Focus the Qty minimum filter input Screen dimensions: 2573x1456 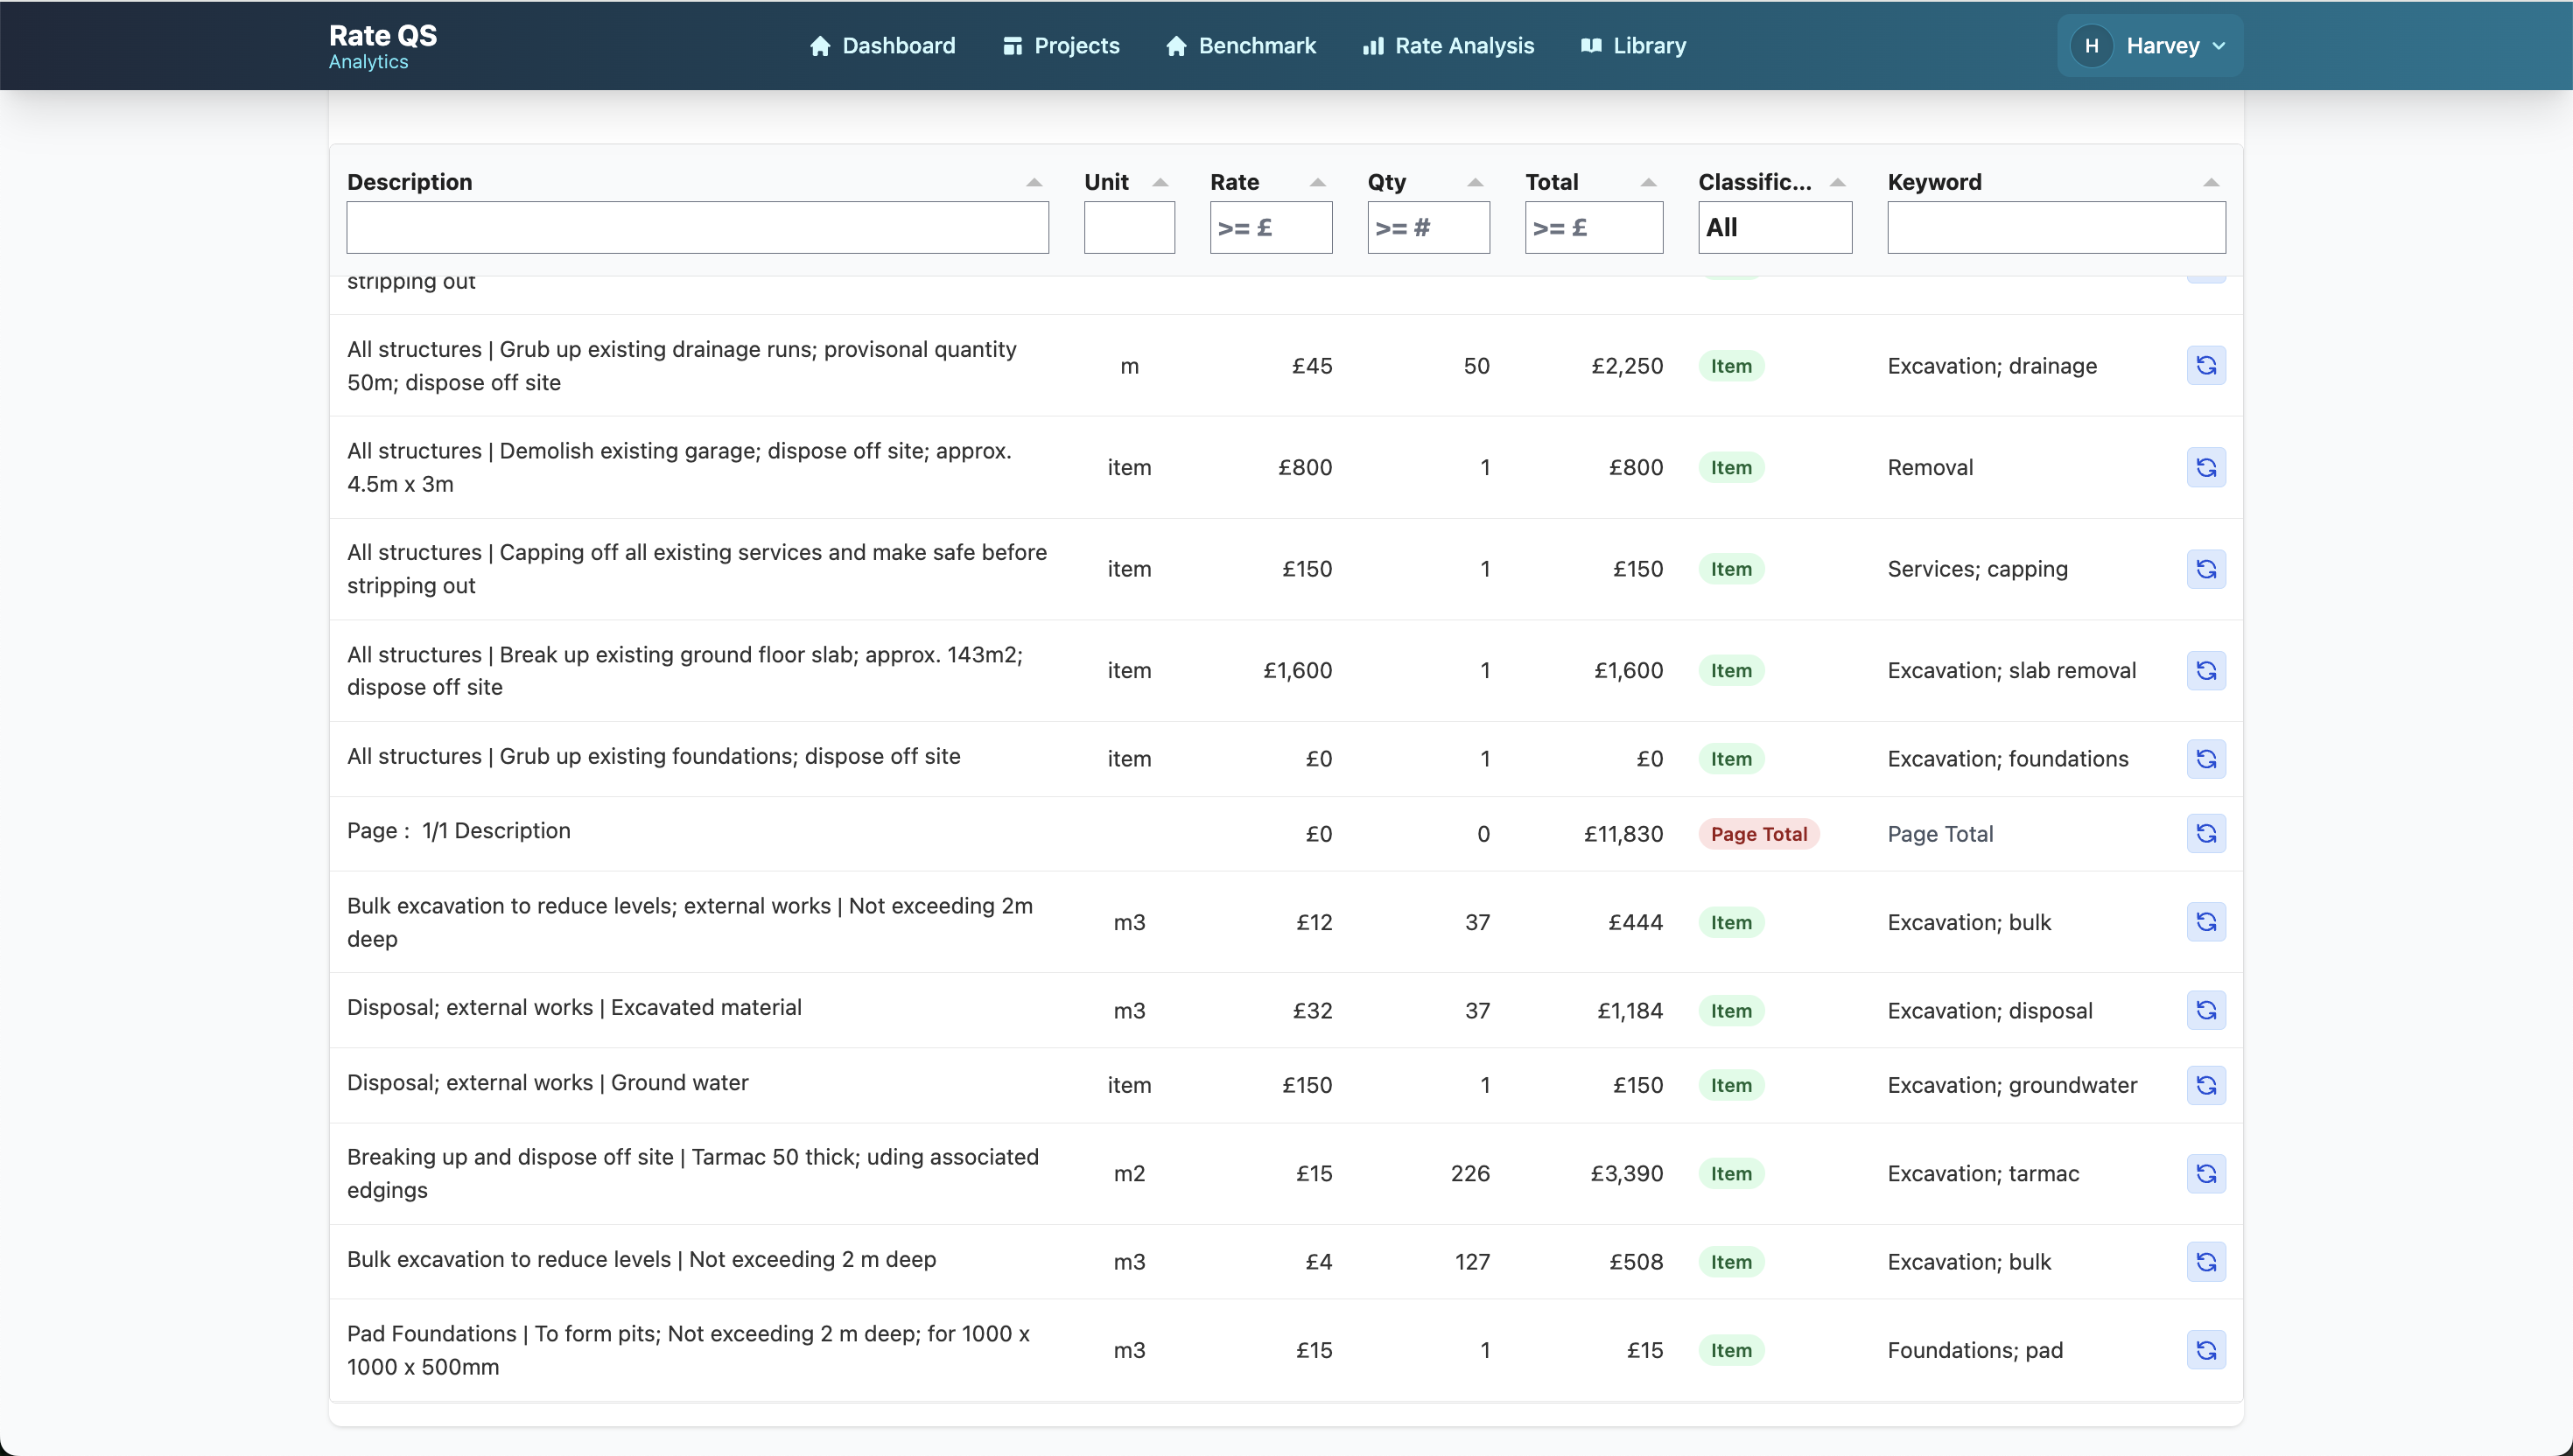pyautogui.click(x=1428, y=228)
